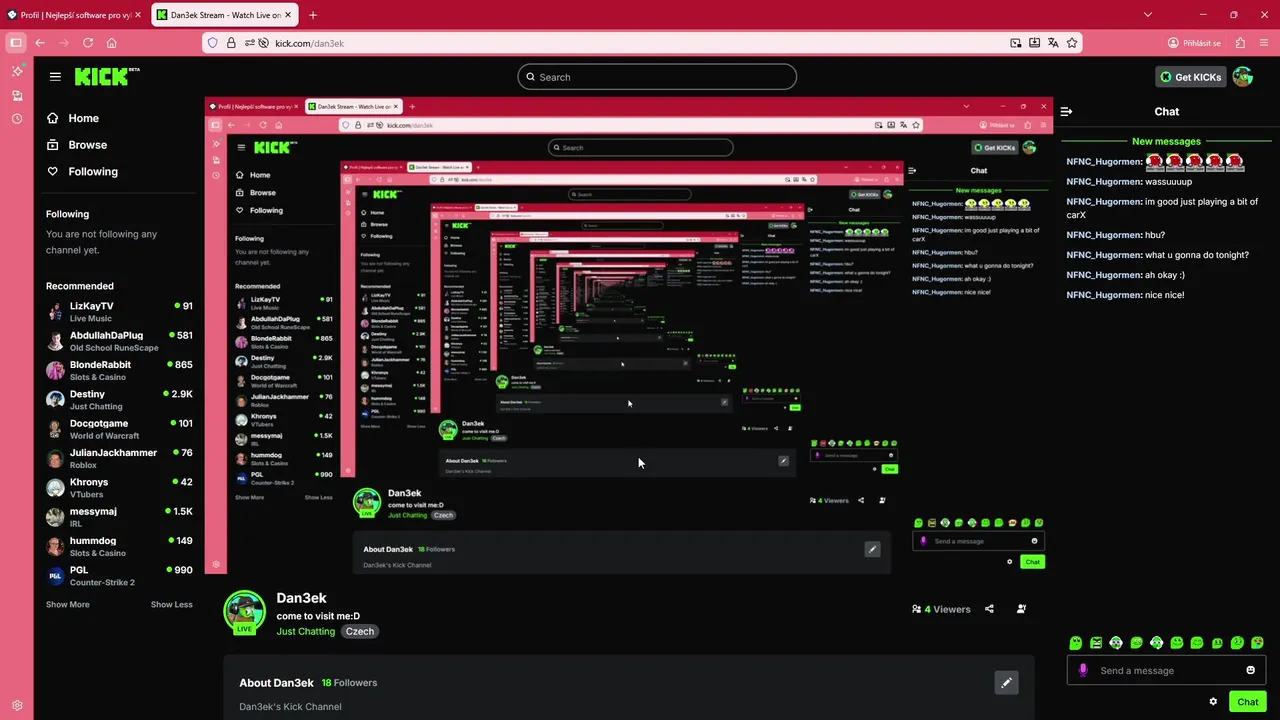Click the Send a message input

[x=1166, y=670]
